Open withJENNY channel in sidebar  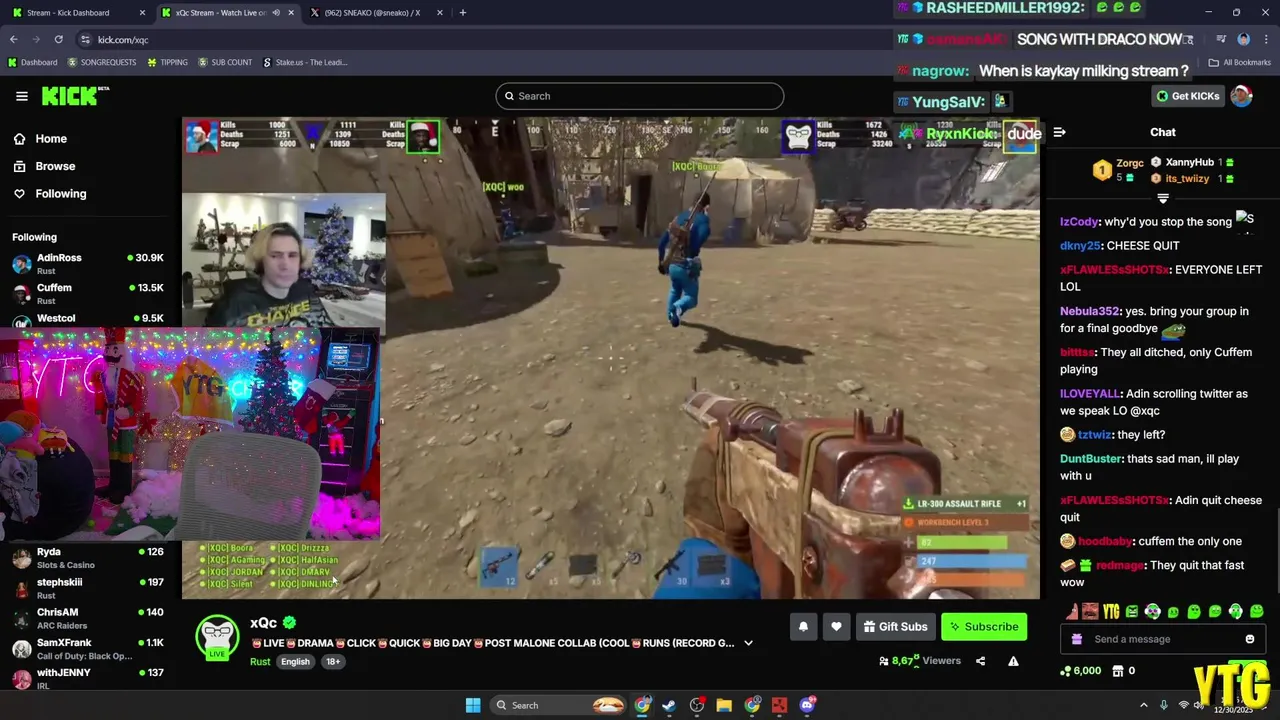click(88, 678)
